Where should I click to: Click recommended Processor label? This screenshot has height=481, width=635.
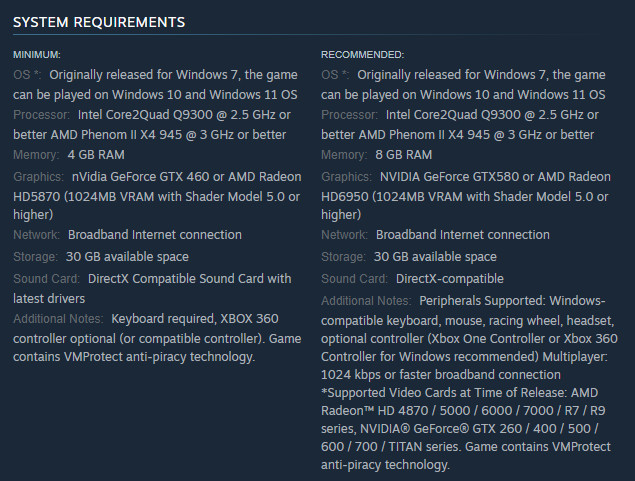point(349,115)
